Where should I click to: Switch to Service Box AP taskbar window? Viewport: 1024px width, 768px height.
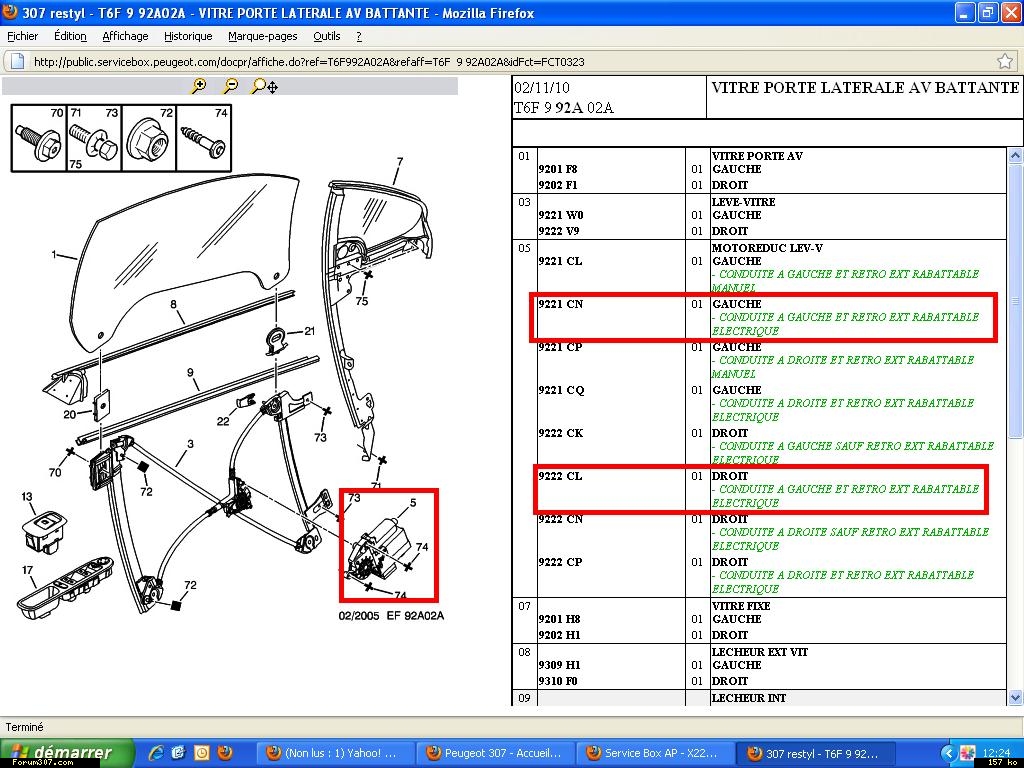pyautogui.click(x=655, y=753)
